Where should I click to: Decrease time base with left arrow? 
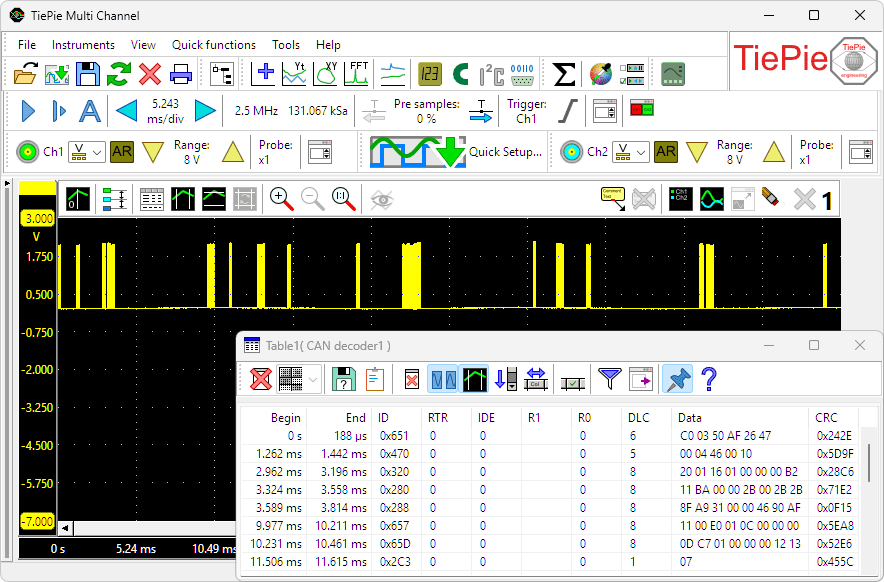[127, 111]
